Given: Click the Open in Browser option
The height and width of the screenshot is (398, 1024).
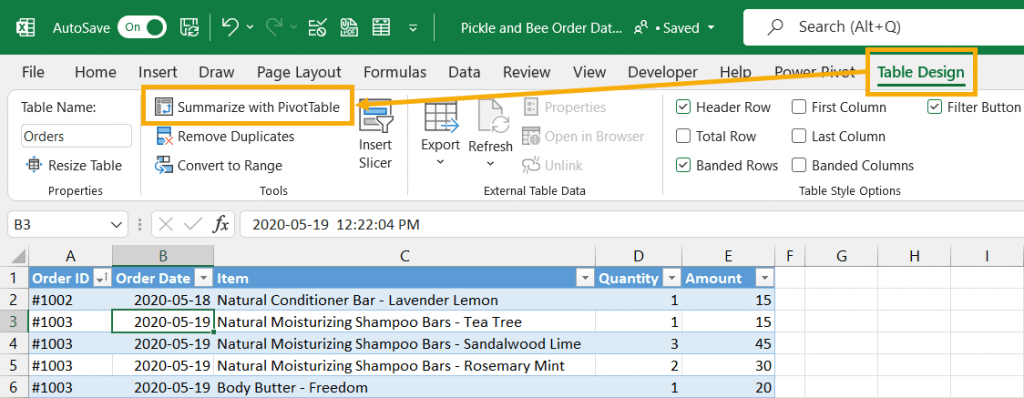Looking at the screenshot, I should pyautogui.click(x=583, y=137).
